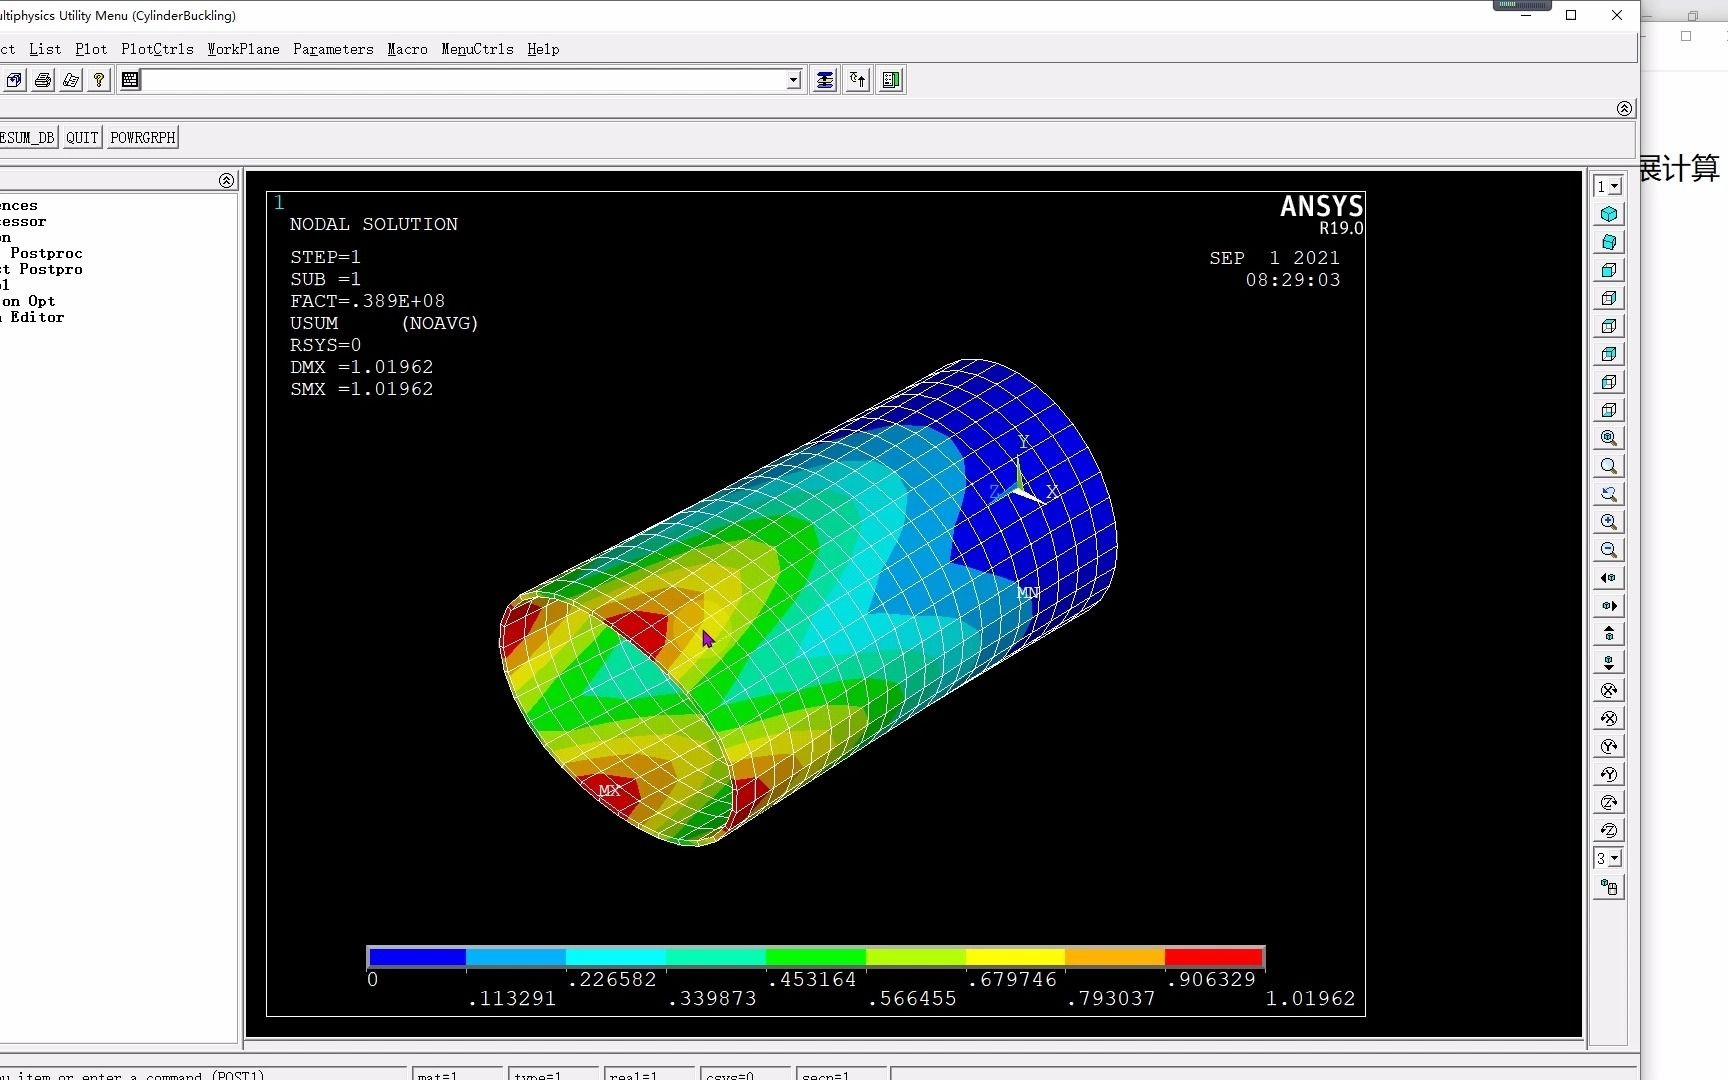Click the POWRGRPH toolbar button
The image size is (1728, 1080).
pyautogui.click(x=143, y=138)
